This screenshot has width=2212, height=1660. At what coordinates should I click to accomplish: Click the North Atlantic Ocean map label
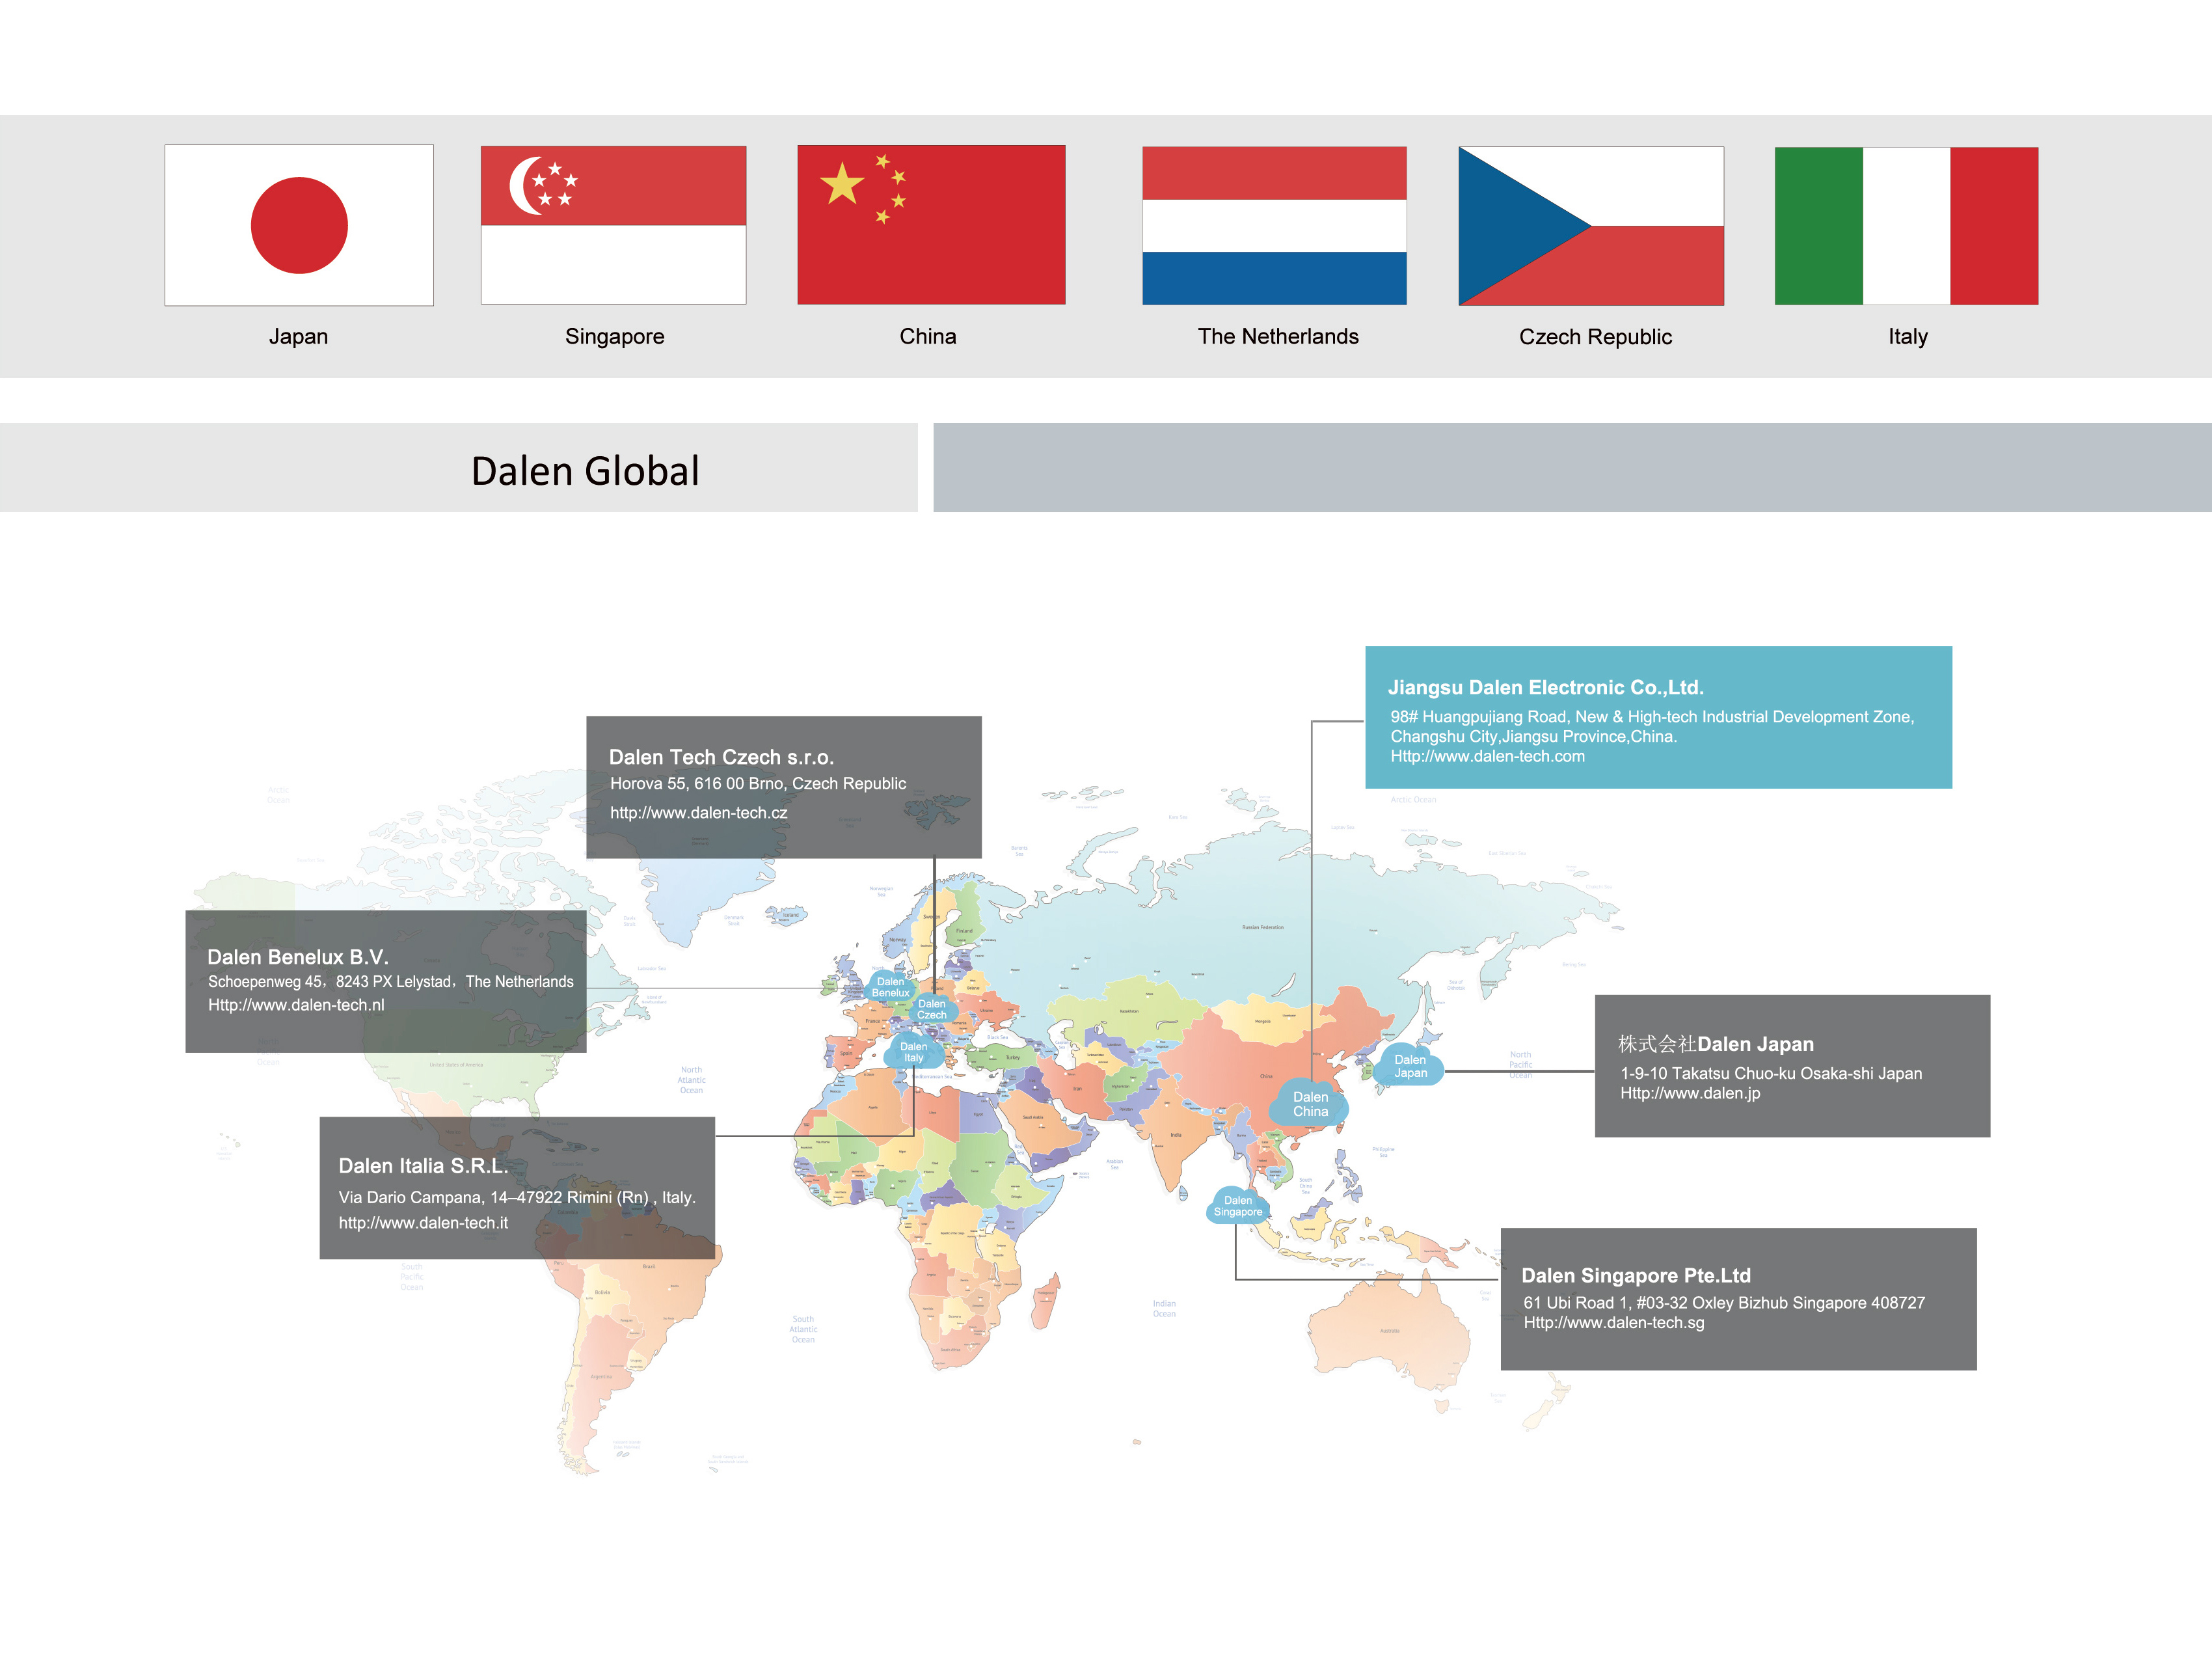tap(691, 1080)
